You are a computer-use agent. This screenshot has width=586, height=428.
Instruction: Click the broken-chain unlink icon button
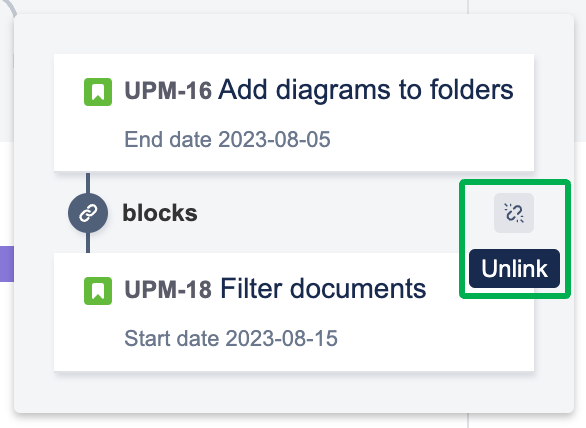(x=514, y=213)
